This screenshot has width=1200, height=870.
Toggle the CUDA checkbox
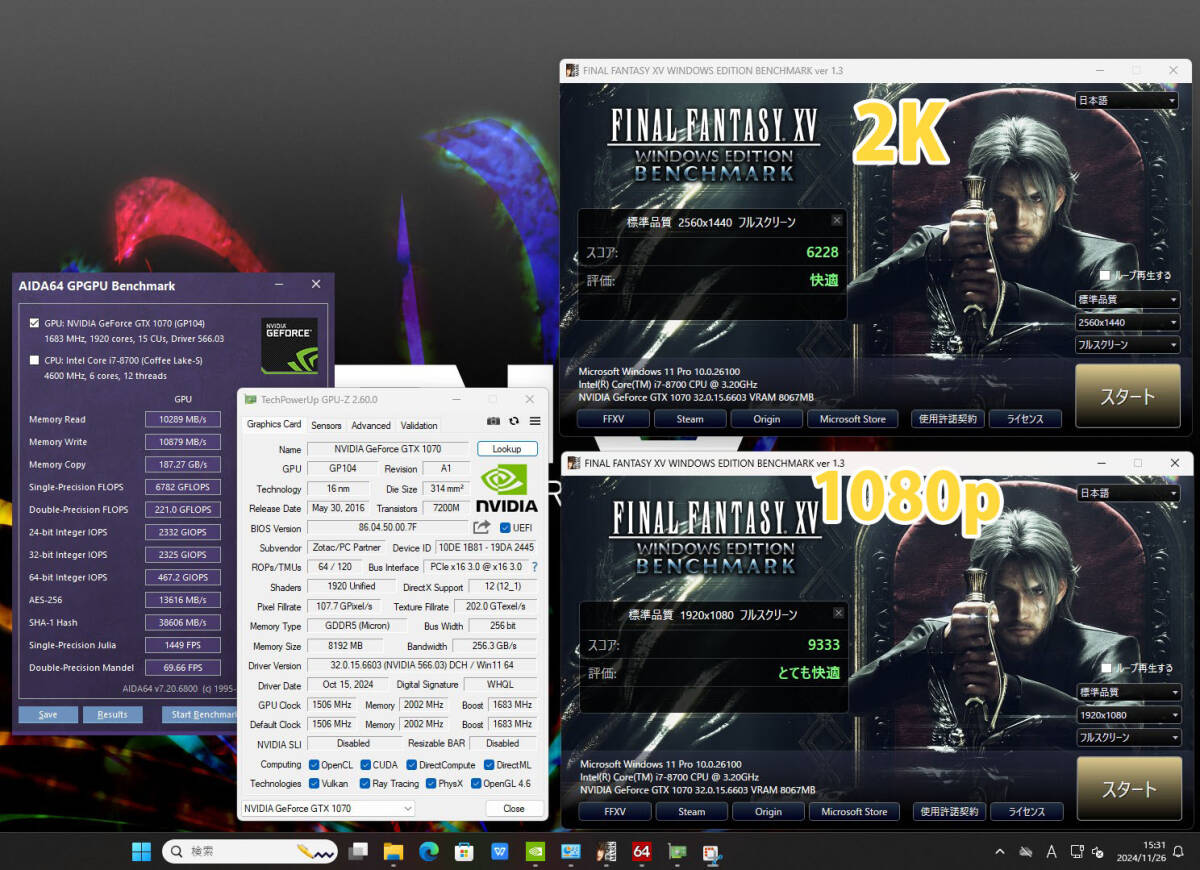365,765
